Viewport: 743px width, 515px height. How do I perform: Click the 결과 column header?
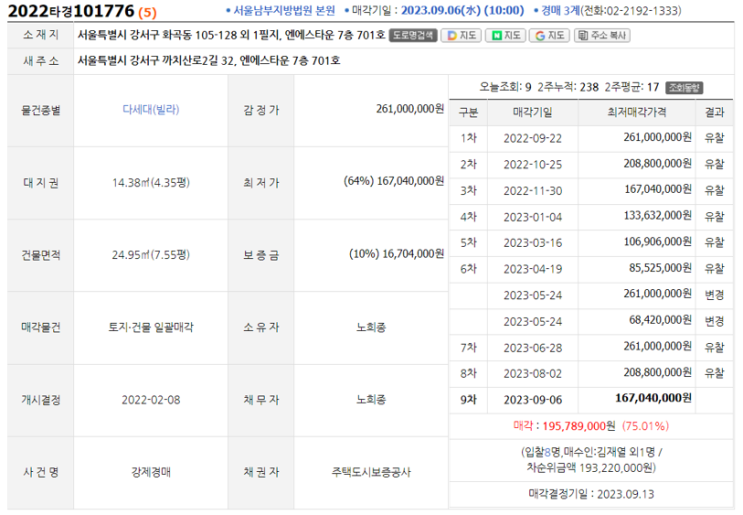click(714, 112)
